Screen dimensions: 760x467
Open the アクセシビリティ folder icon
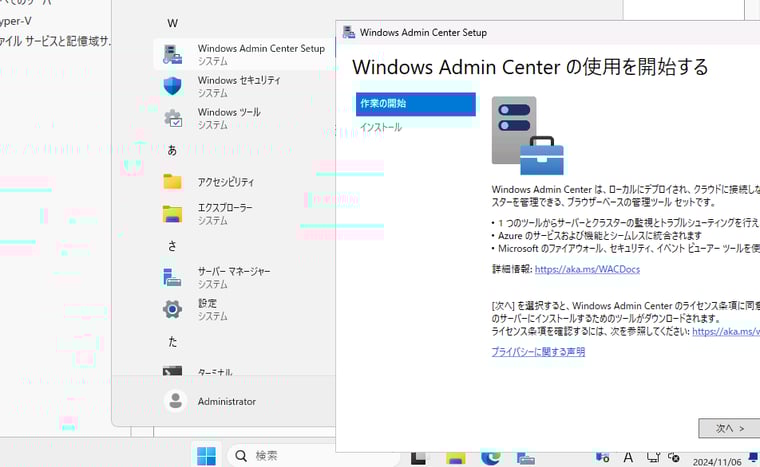point(172,181)
